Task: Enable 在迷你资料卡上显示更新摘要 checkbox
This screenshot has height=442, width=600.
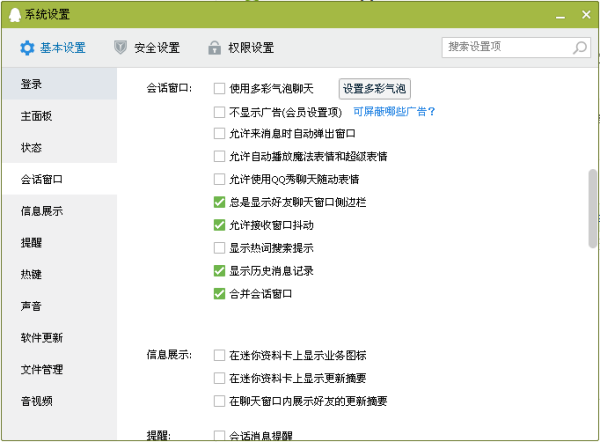Action: click(219, 378)
